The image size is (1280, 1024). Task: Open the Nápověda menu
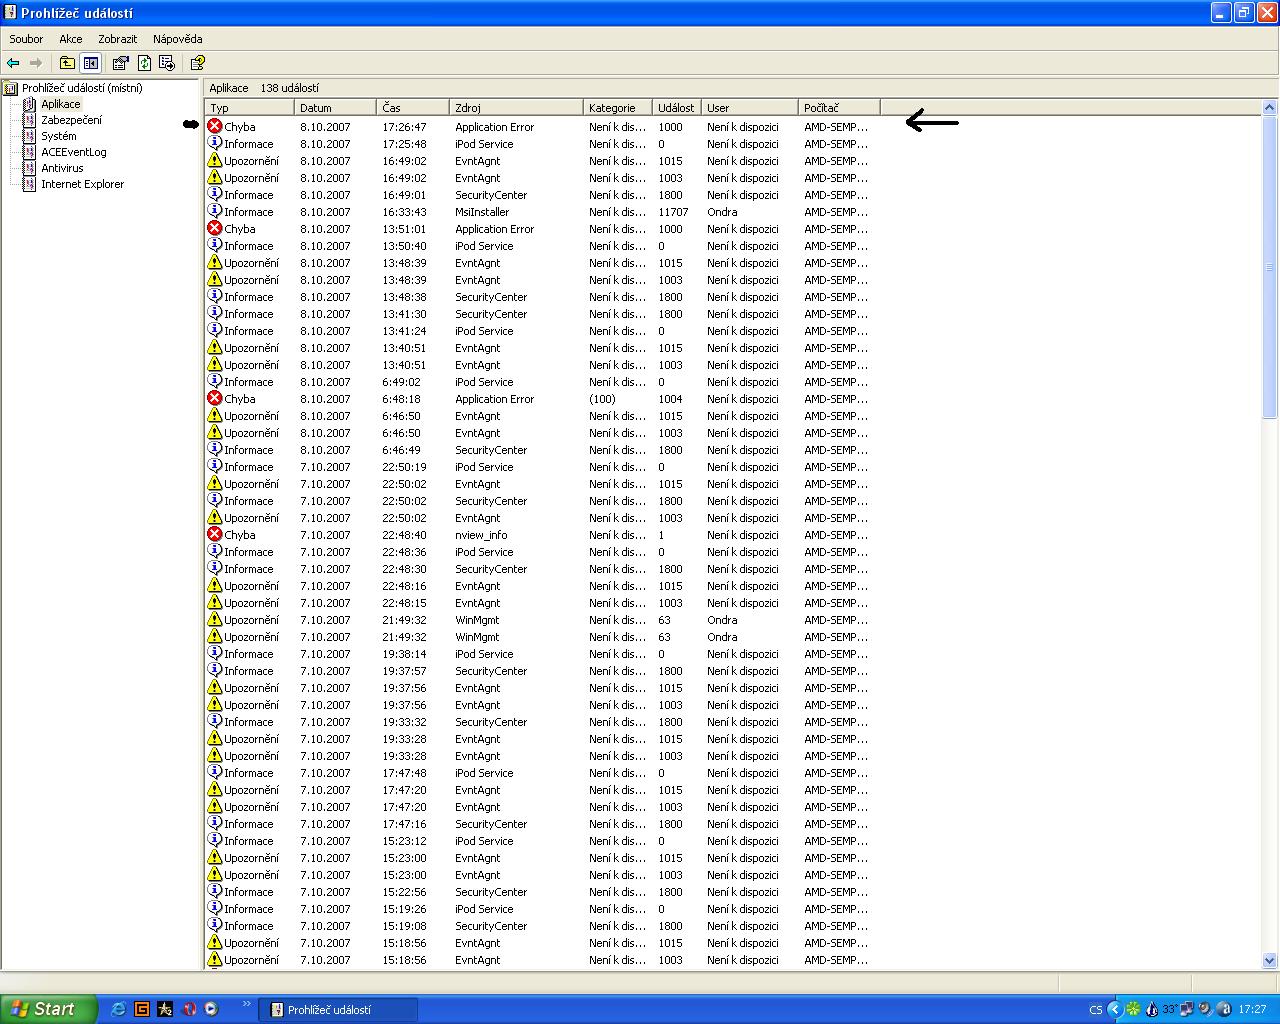point(178,39)
